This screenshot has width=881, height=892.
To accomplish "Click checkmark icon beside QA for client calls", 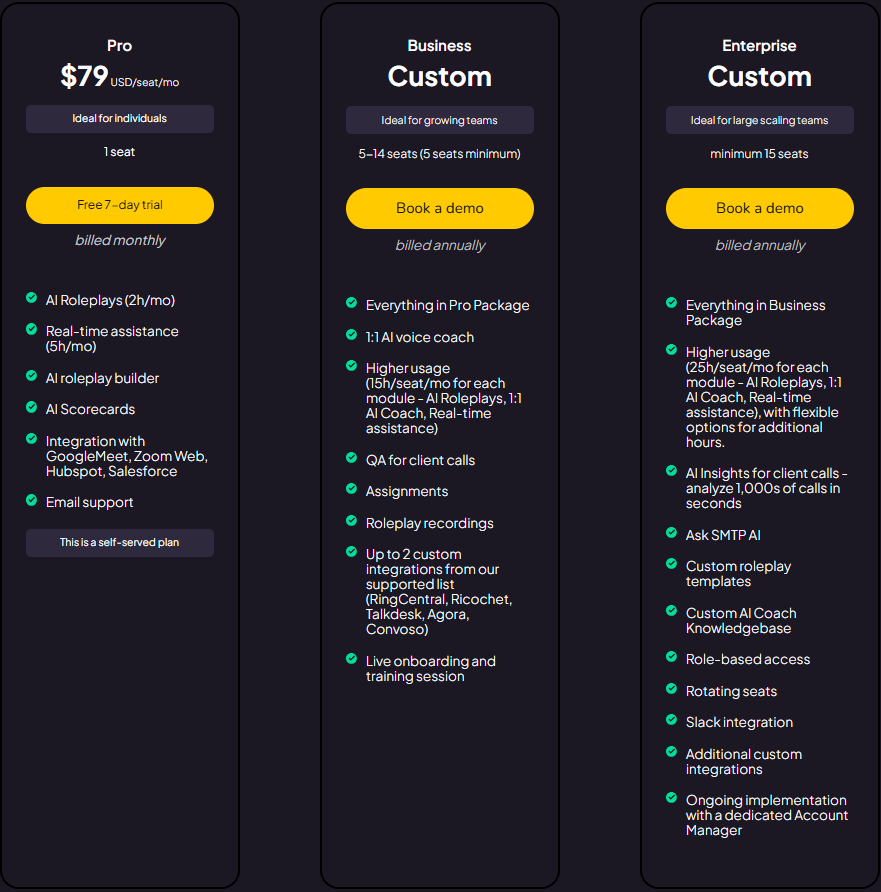I will coord(352,458).
